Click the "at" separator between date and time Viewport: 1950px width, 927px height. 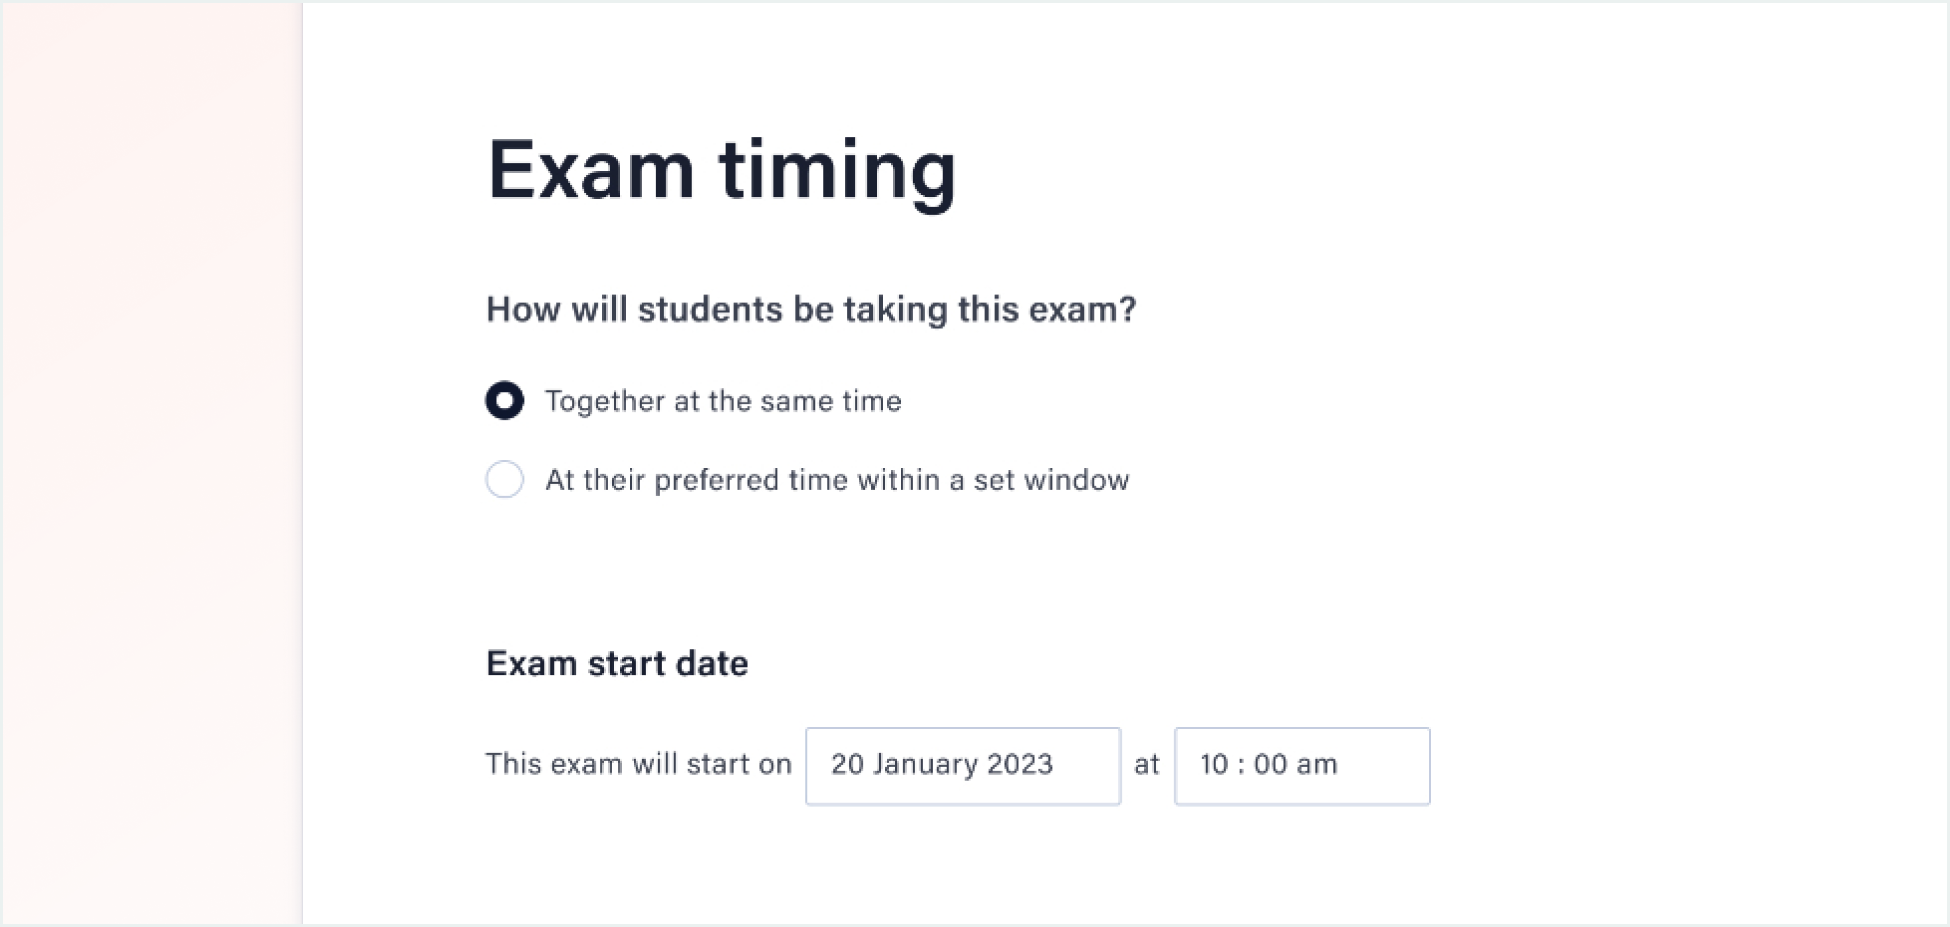click(x=1147, y=764)
